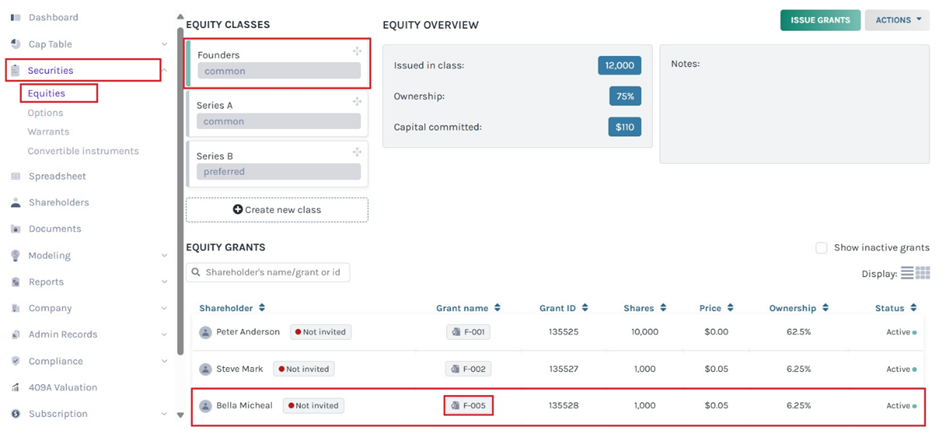Open grant F-005

(x=469, y=406)
